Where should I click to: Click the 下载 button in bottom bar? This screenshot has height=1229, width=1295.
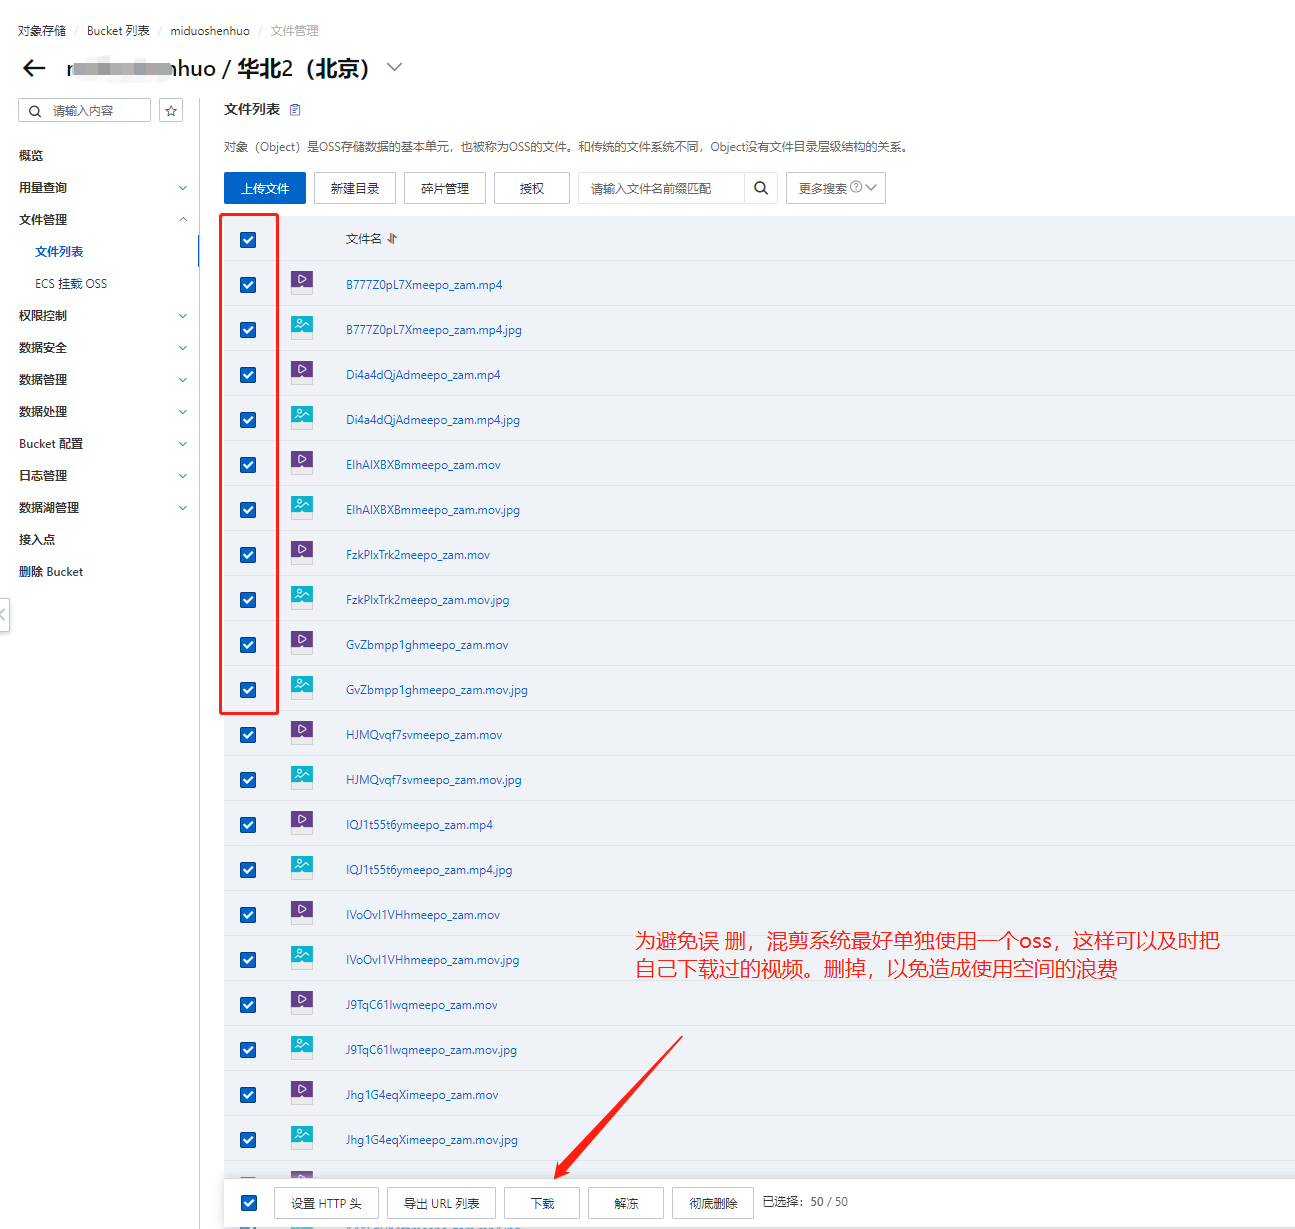[542, 1203]
